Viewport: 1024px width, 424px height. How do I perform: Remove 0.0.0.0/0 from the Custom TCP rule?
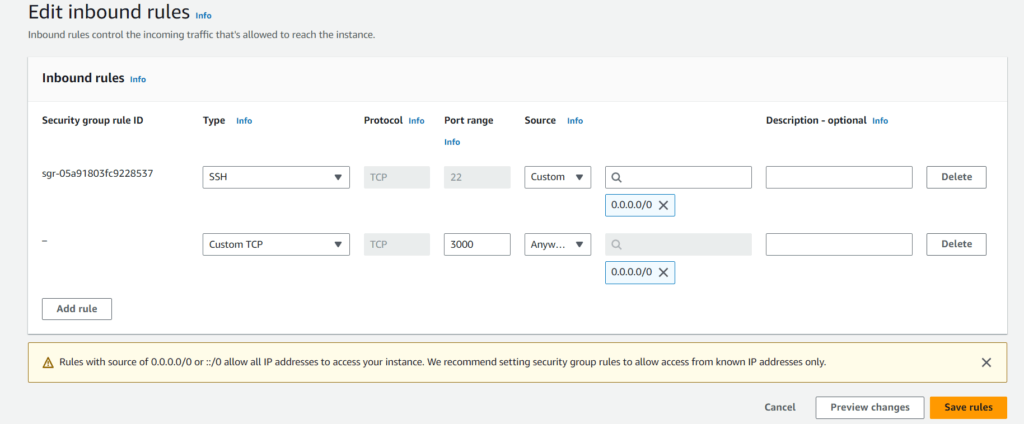[663, 272]
